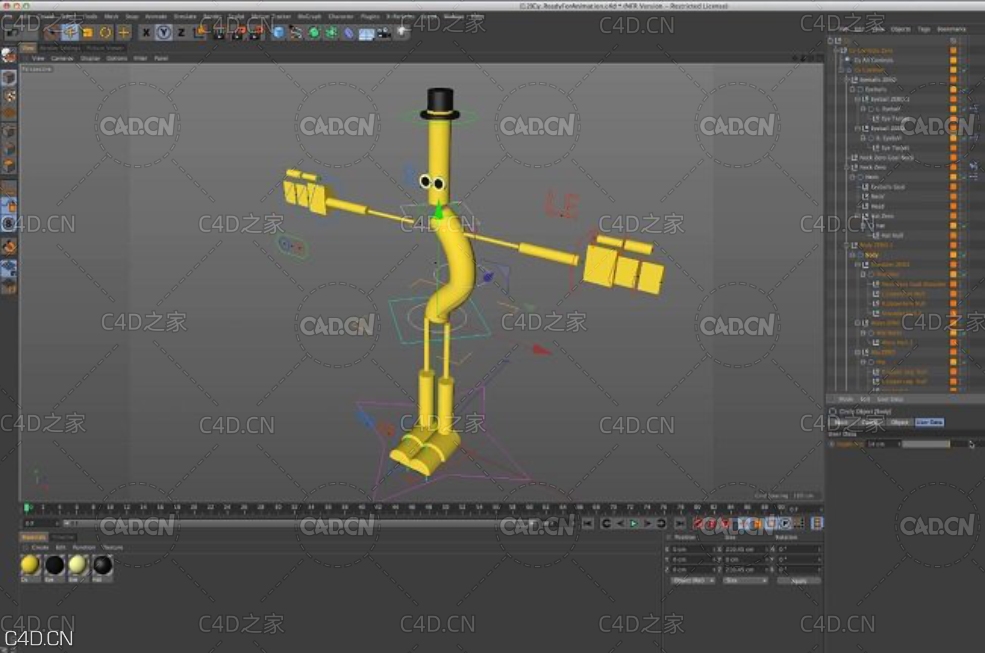Select the Scale tool in the toolbar
This screenshot has width=985, height=653.
pos(87,32)
